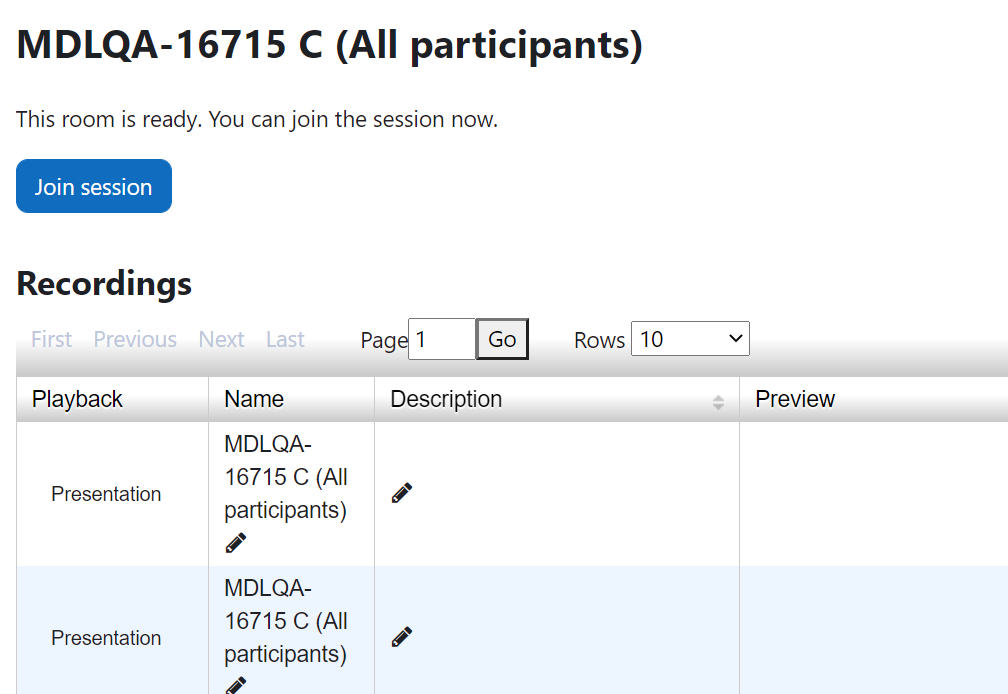Screen dimensions: 1008x694
Task: Edit name of first recording via pencil icon
Action: click(236, 543)
